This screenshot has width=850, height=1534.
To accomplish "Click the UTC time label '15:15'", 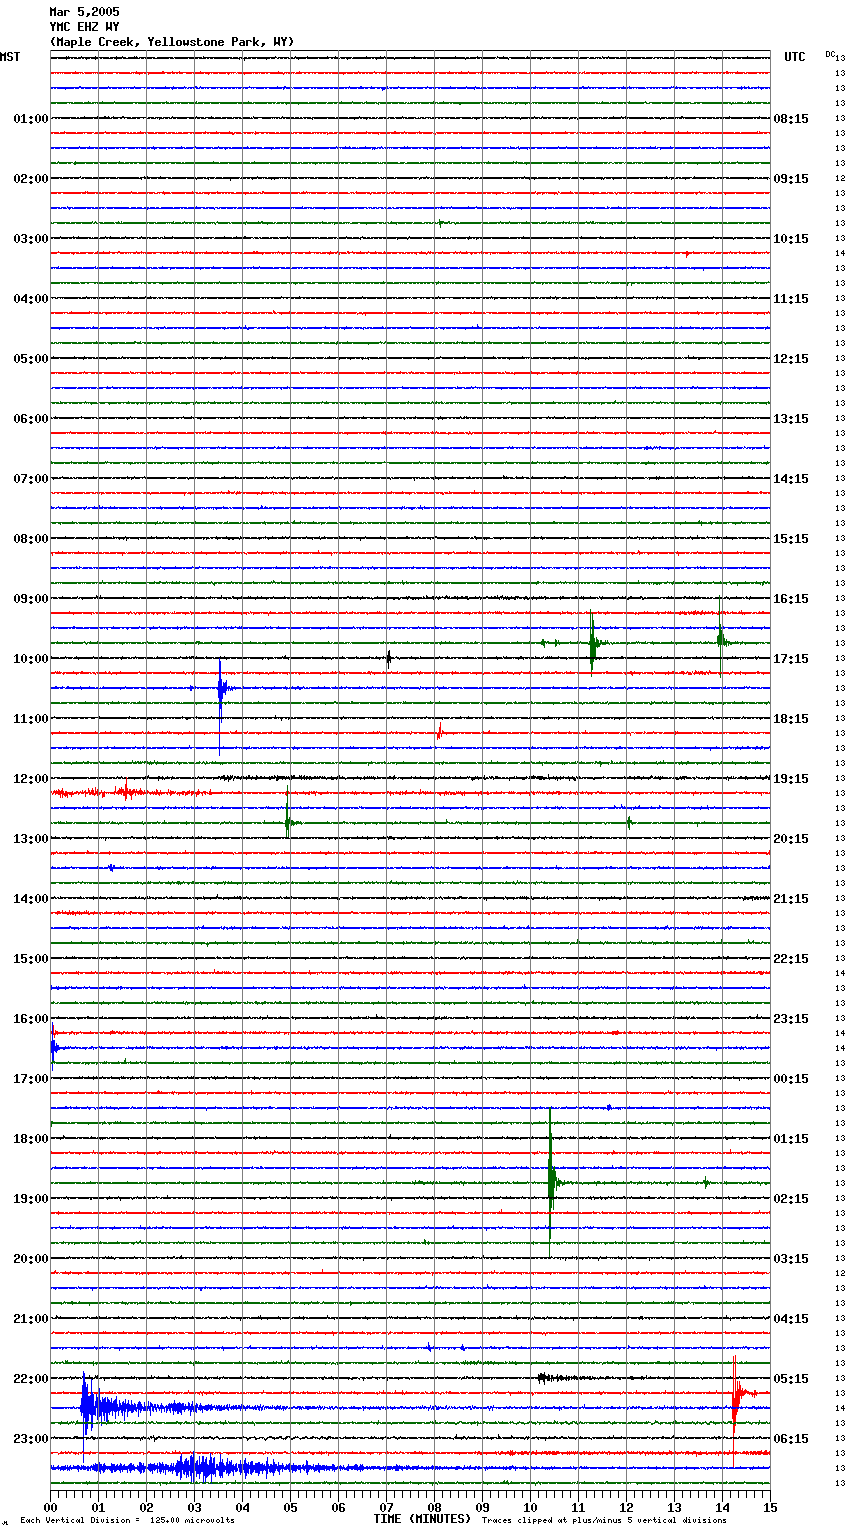I will click(791, 539).
